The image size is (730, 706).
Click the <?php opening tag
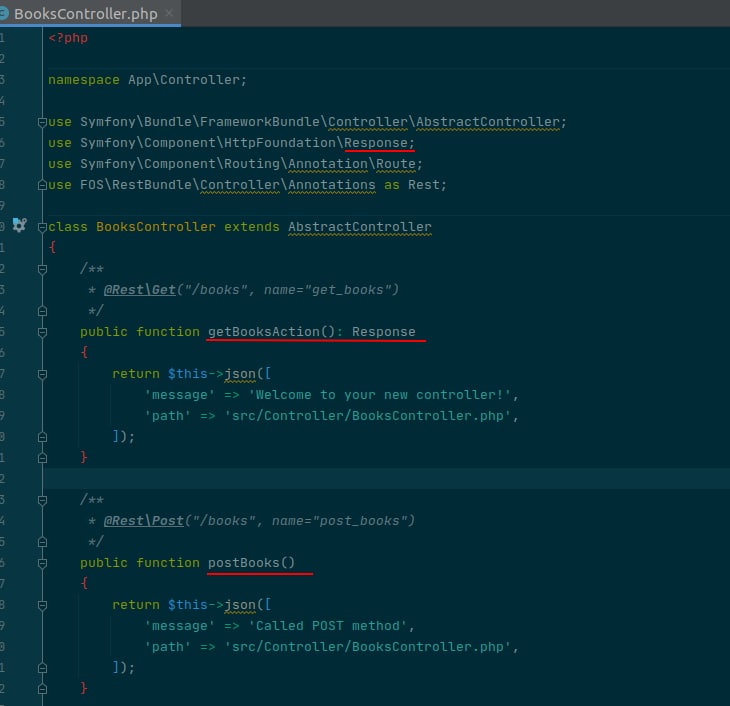click(68, 38)
